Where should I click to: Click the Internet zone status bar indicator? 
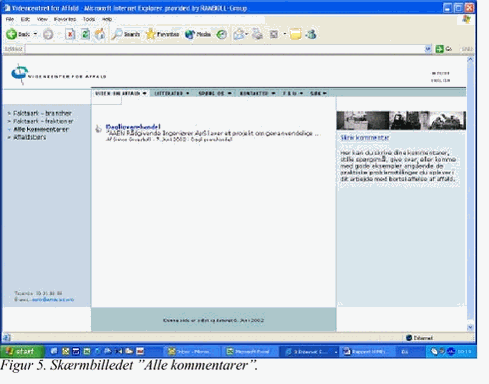pyautogui.click(x=419, y=338)
